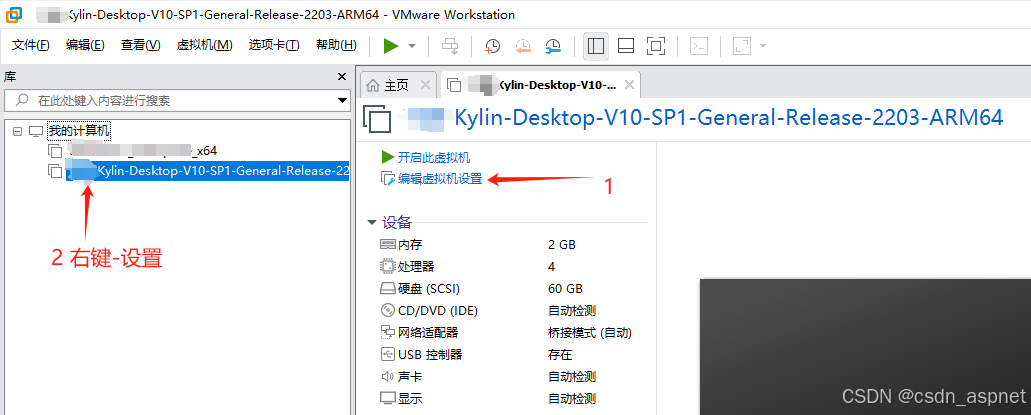Screen dimensions: 1031x415
Task: Click the USB icon beside USB 控制器
Action: point(388,354)
